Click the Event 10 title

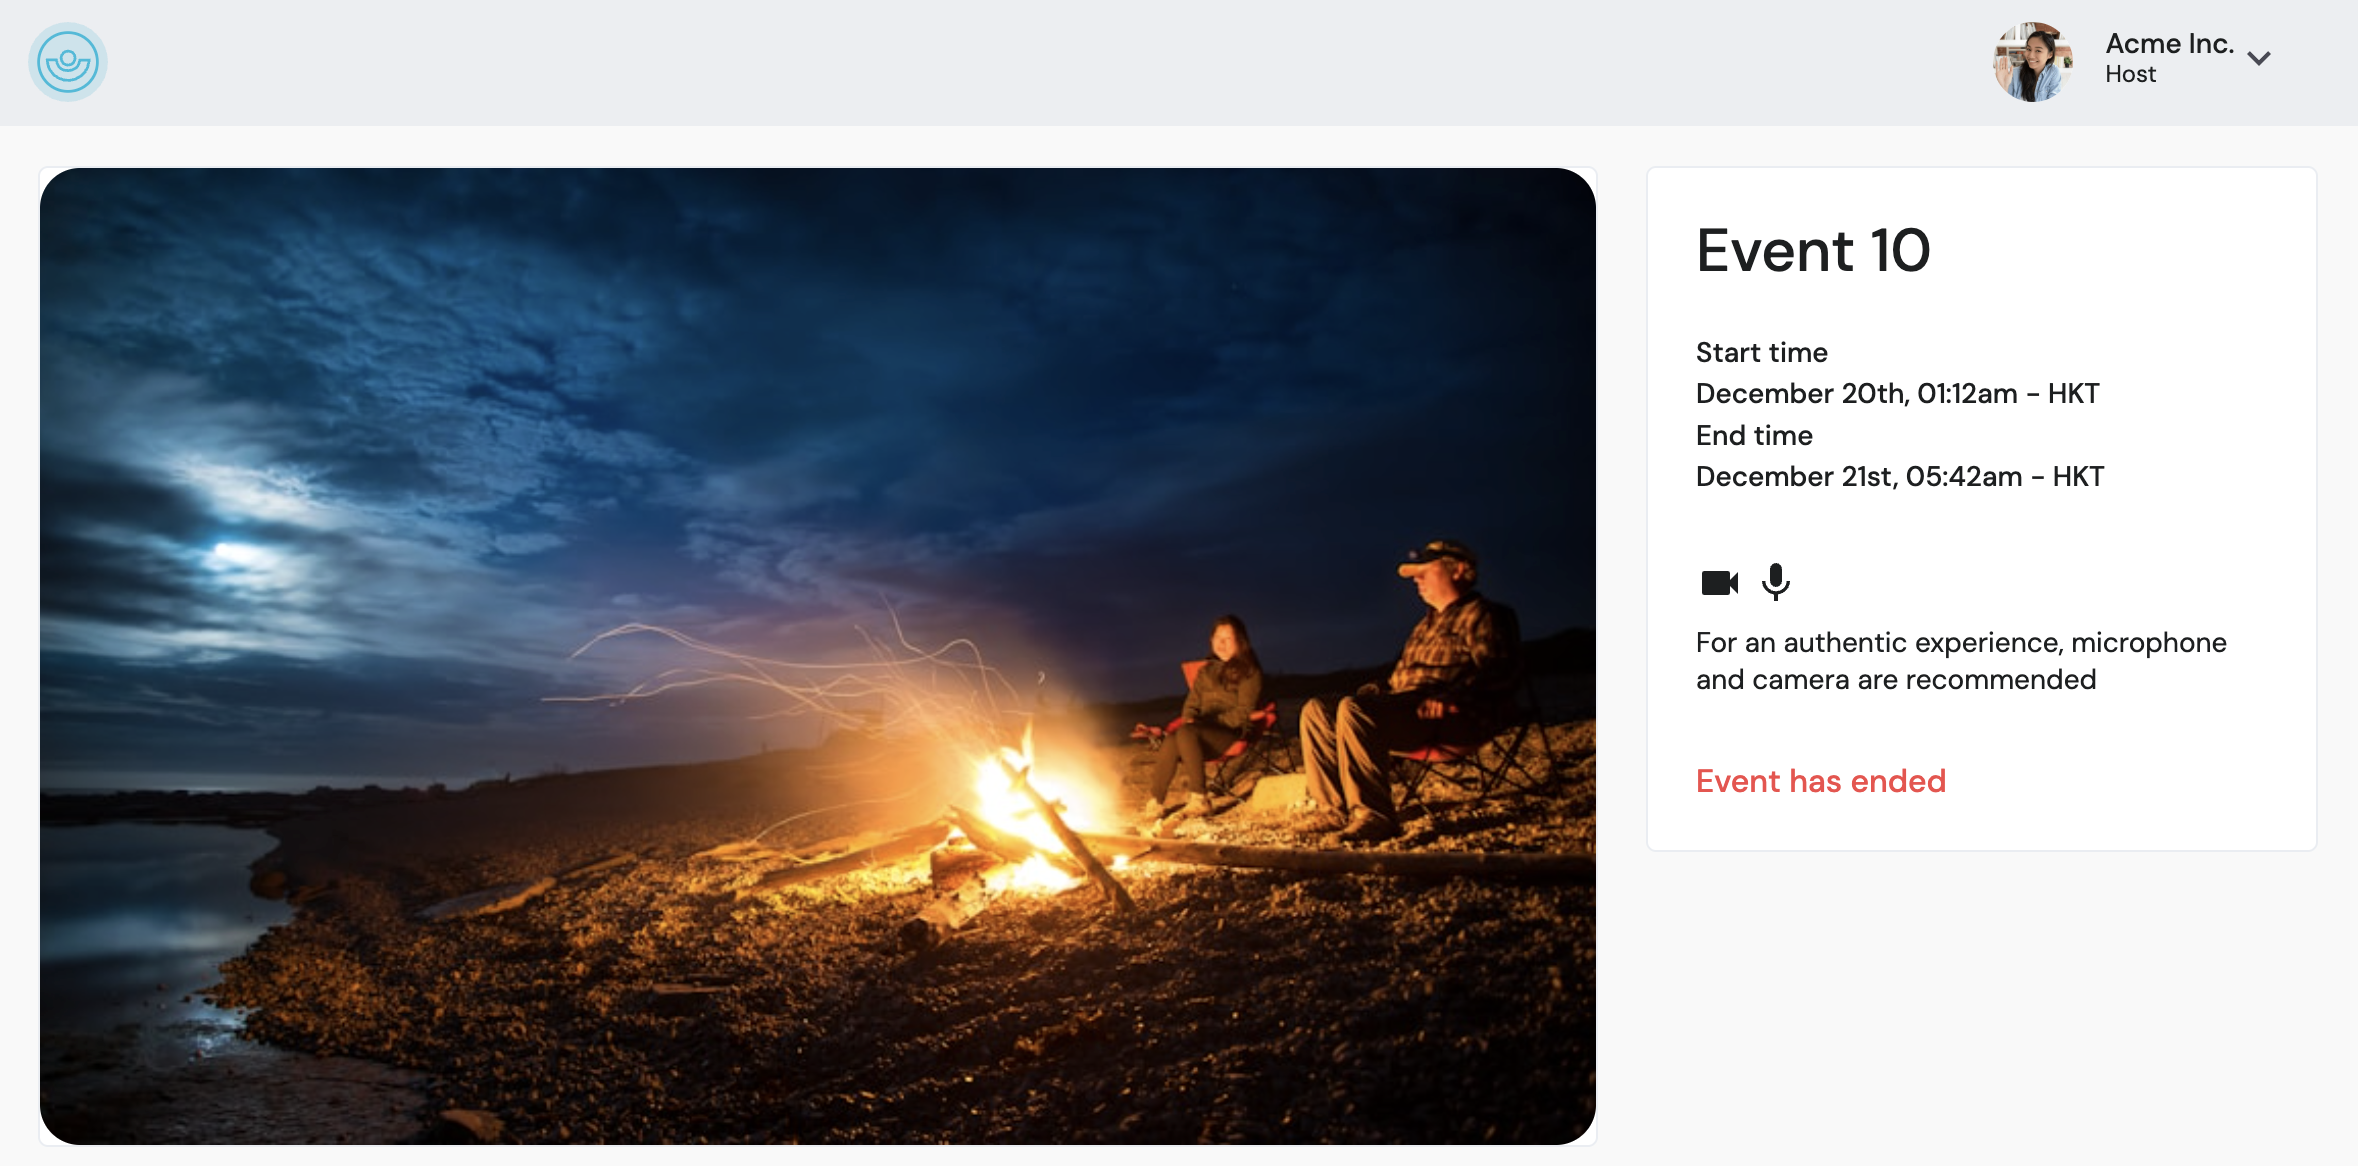pyautogui.click(x=1813, y=250)
